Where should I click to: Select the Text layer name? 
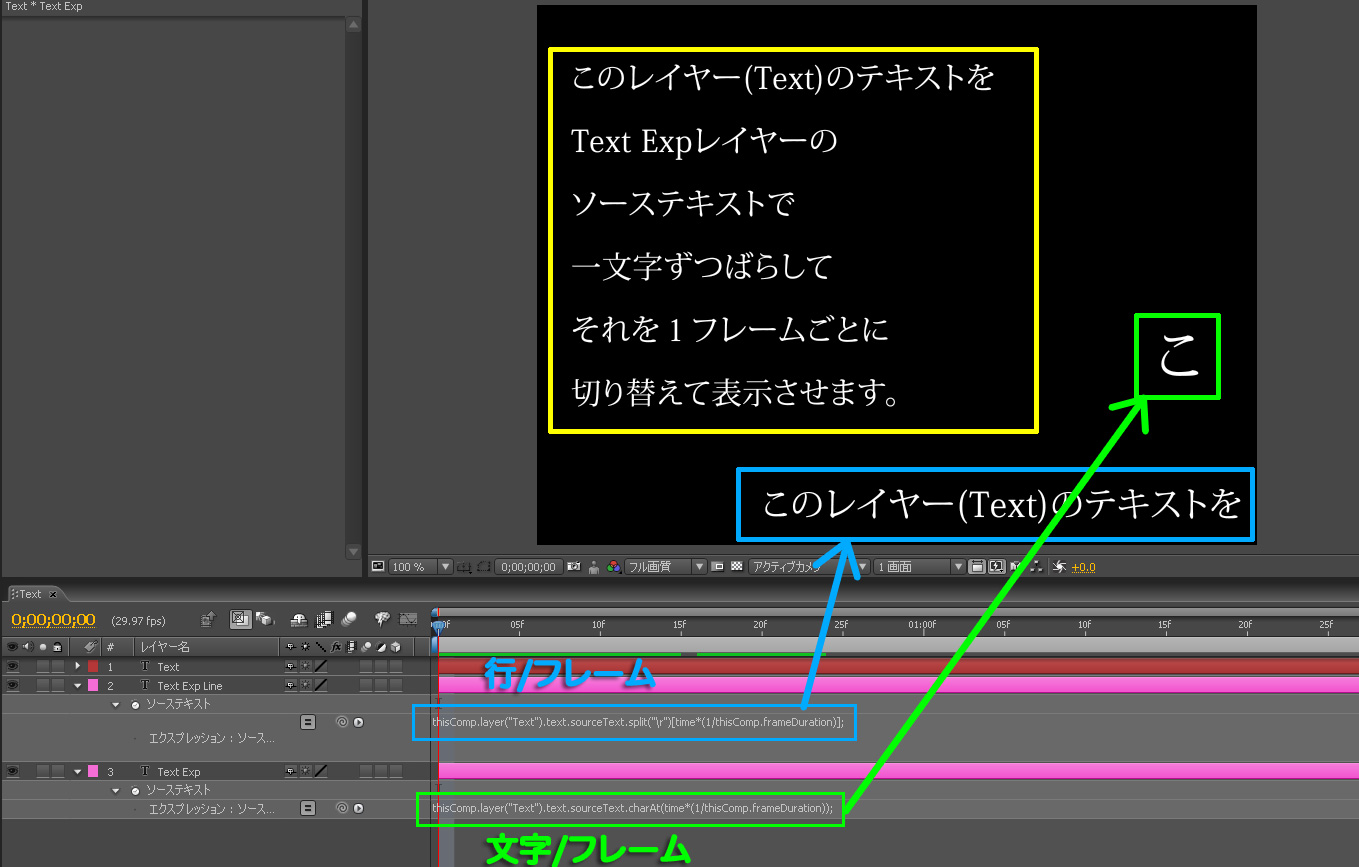point(168,666)
